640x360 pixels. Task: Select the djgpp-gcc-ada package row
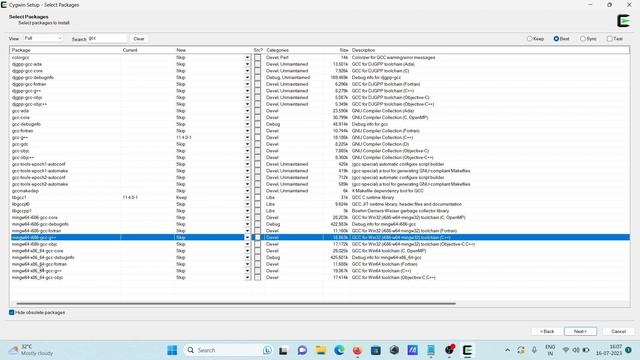point(320,64)
